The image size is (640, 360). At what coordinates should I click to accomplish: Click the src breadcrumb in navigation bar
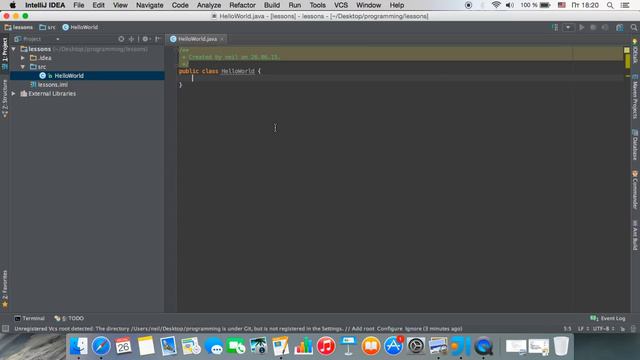click(47, 27)
